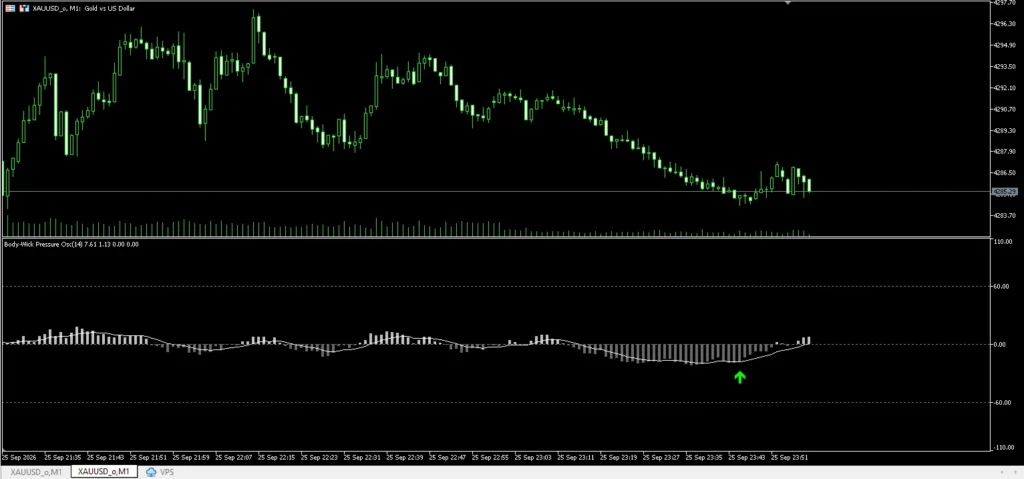This screenshot has width=1024, height=479.
Task: Click the current price tag 4285.29
Action: tap(1004, 191)
